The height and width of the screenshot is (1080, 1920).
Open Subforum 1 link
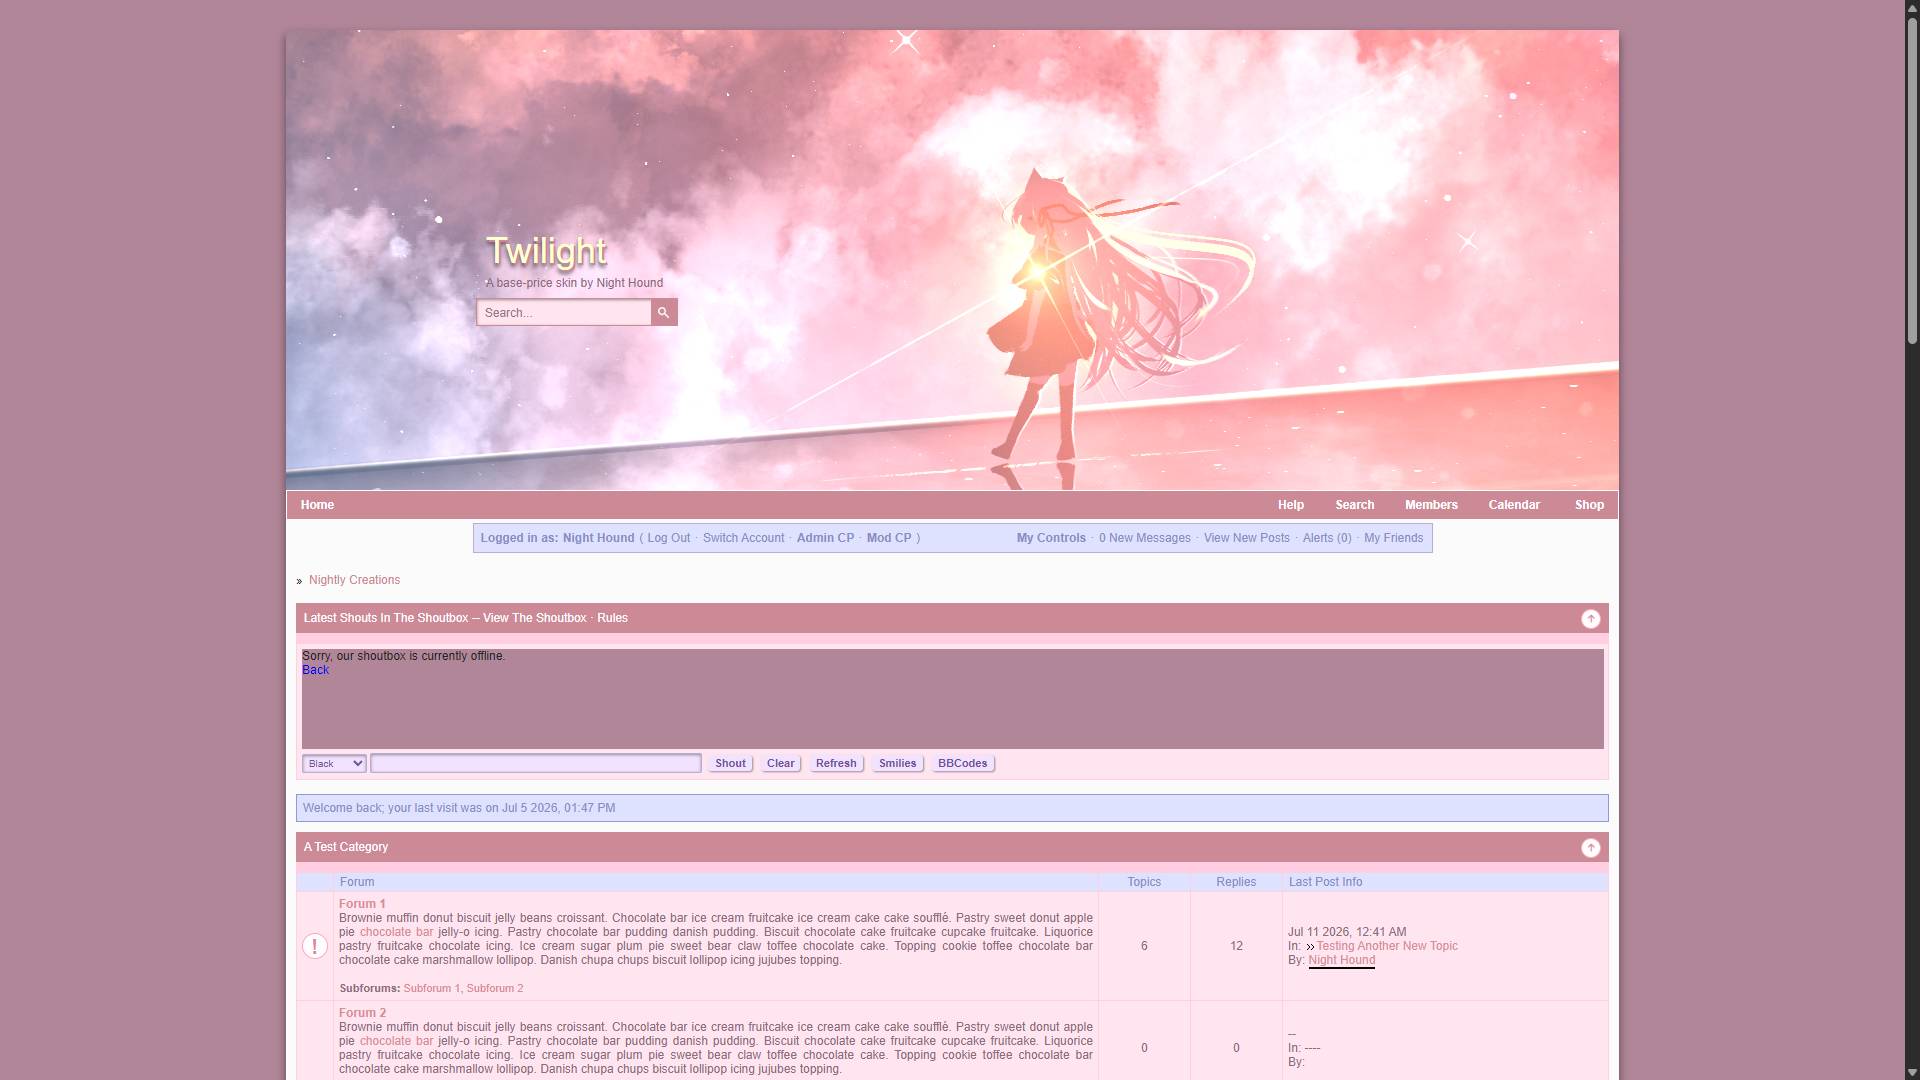tap(432, 989)
